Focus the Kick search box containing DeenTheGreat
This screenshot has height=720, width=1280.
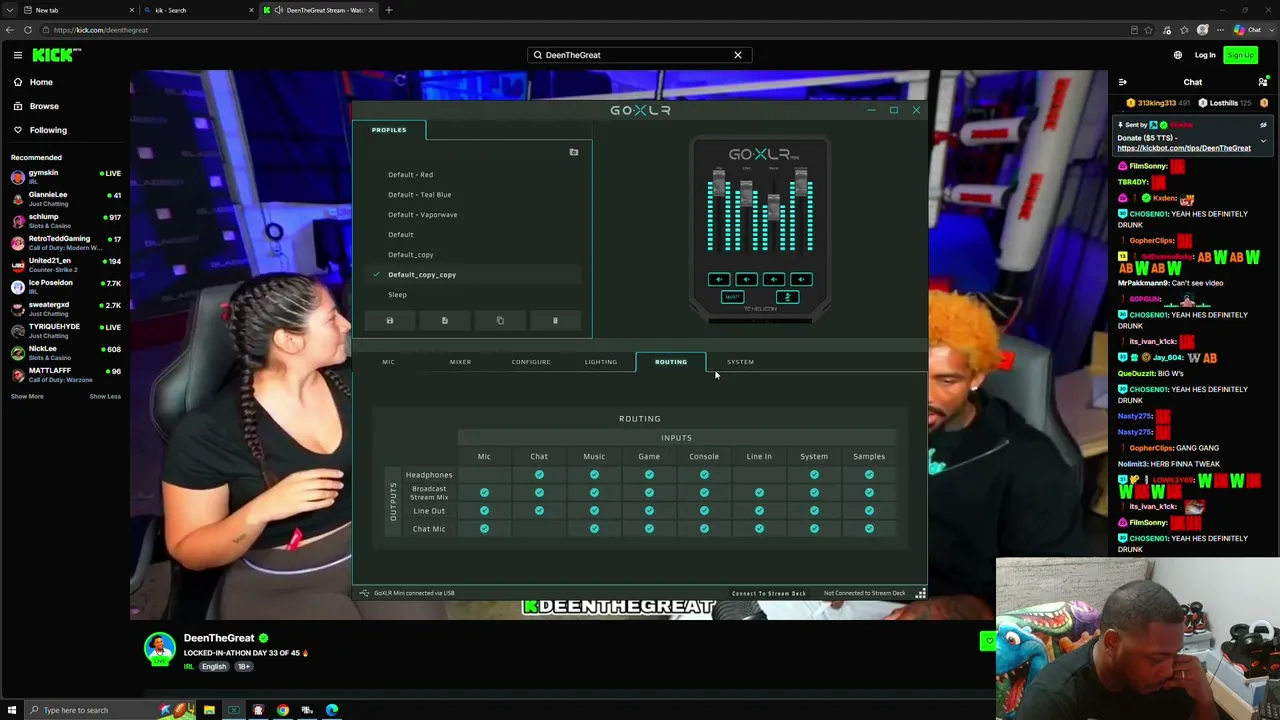(x=640, y=55)
